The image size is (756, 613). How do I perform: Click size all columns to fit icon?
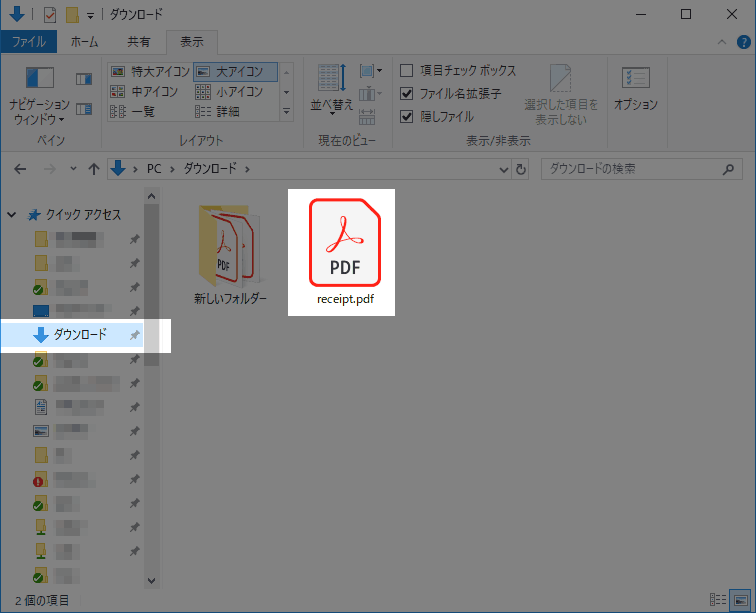[x=367, y=116]
